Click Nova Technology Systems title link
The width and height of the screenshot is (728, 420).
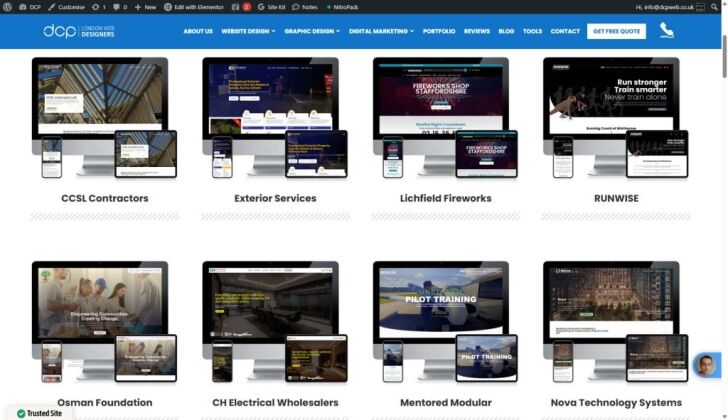[616, 402]
